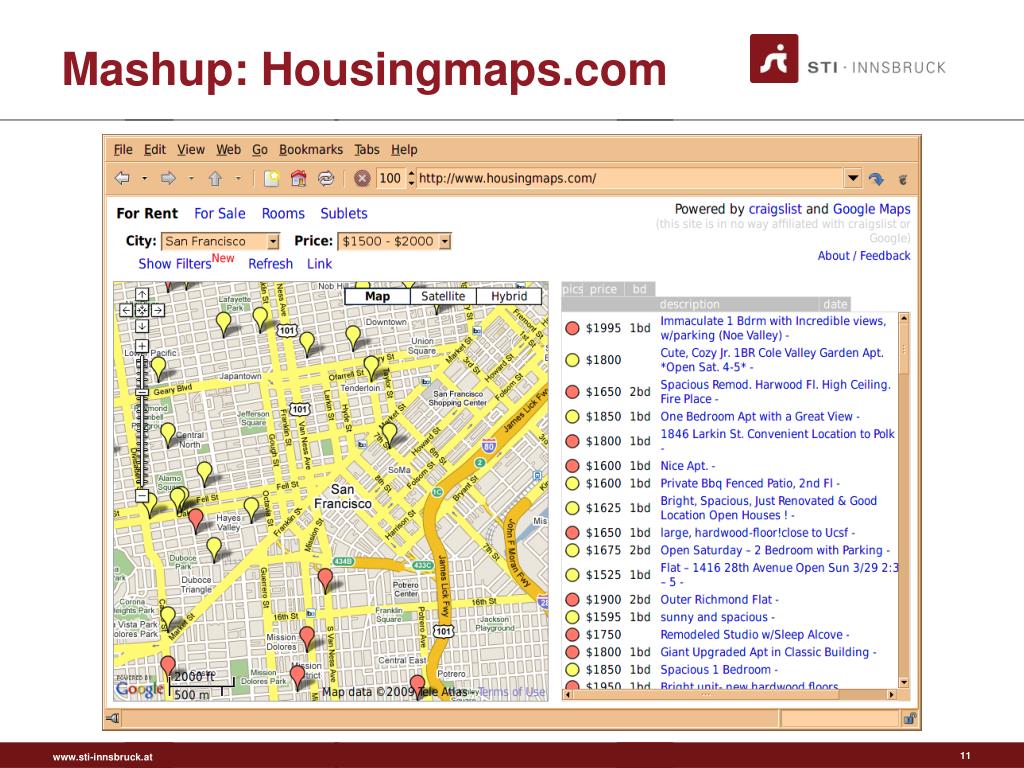
Task: Open the Help menu
Action: [x=404, y=150]
